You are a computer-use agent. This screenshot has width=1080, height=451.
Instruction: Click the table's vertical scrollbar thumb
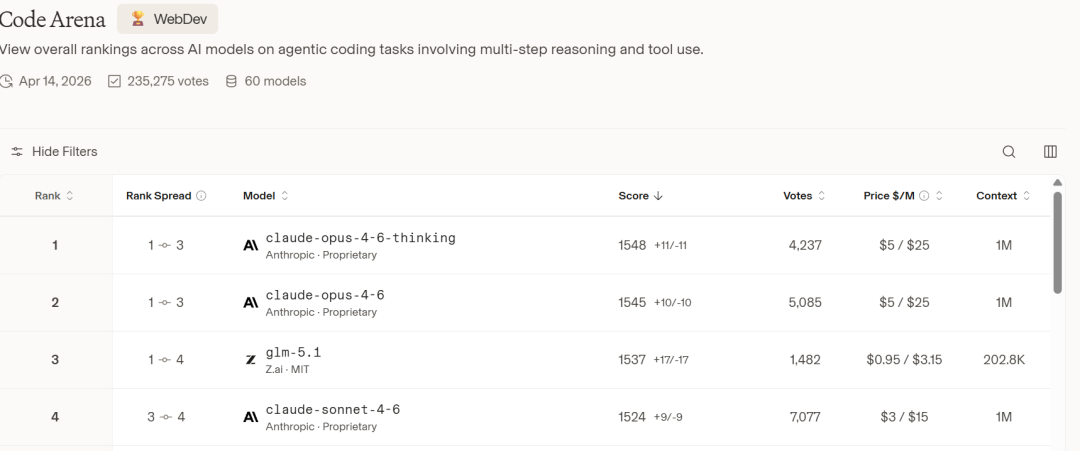pos(1057,242)
